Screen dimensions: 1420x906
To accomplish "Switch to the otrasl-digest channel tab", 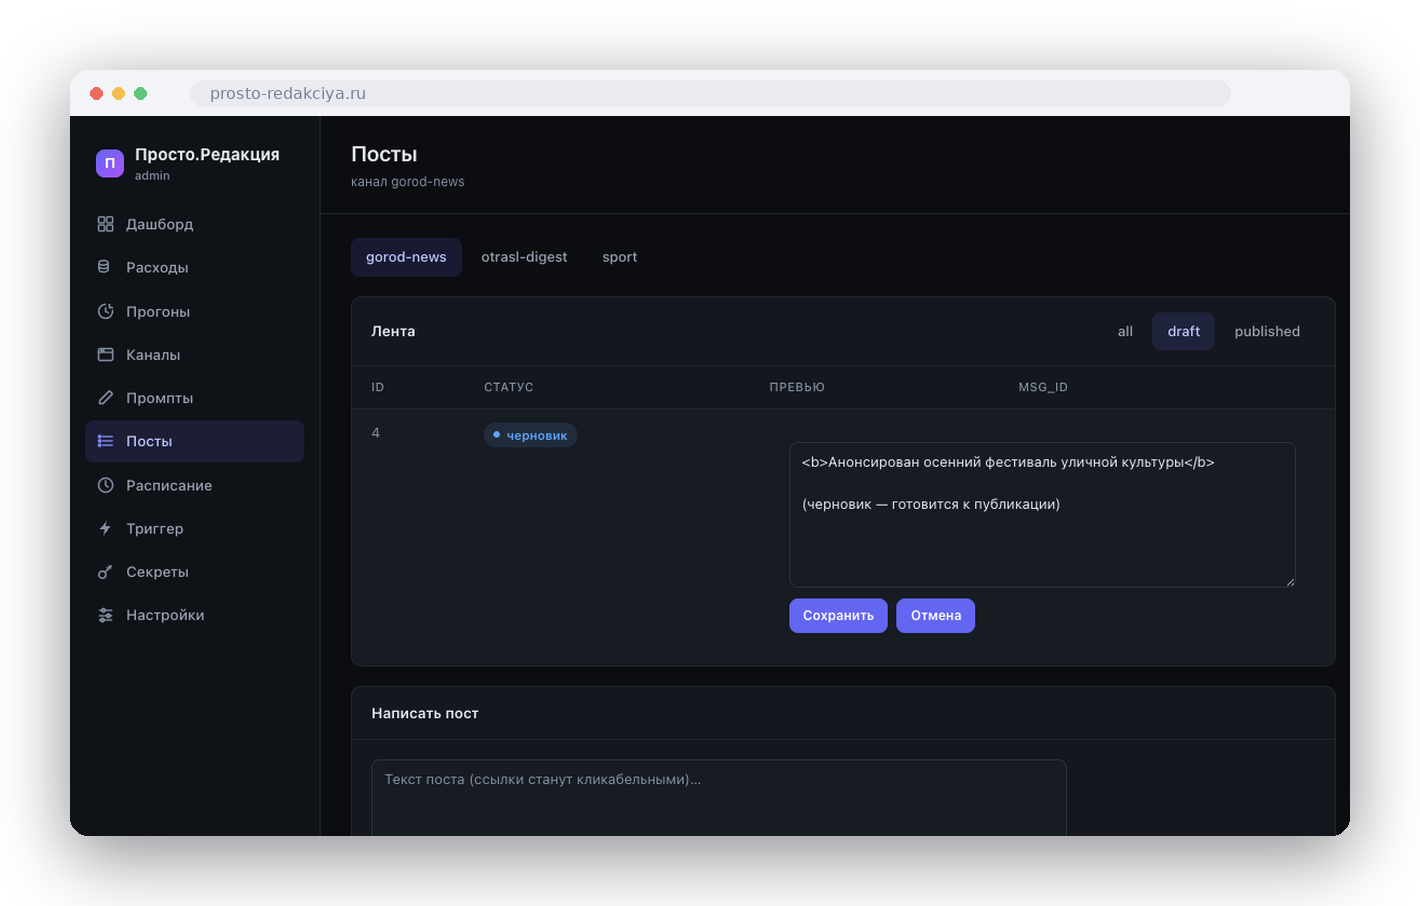I will pyautogui.click(x=524, y=257).
